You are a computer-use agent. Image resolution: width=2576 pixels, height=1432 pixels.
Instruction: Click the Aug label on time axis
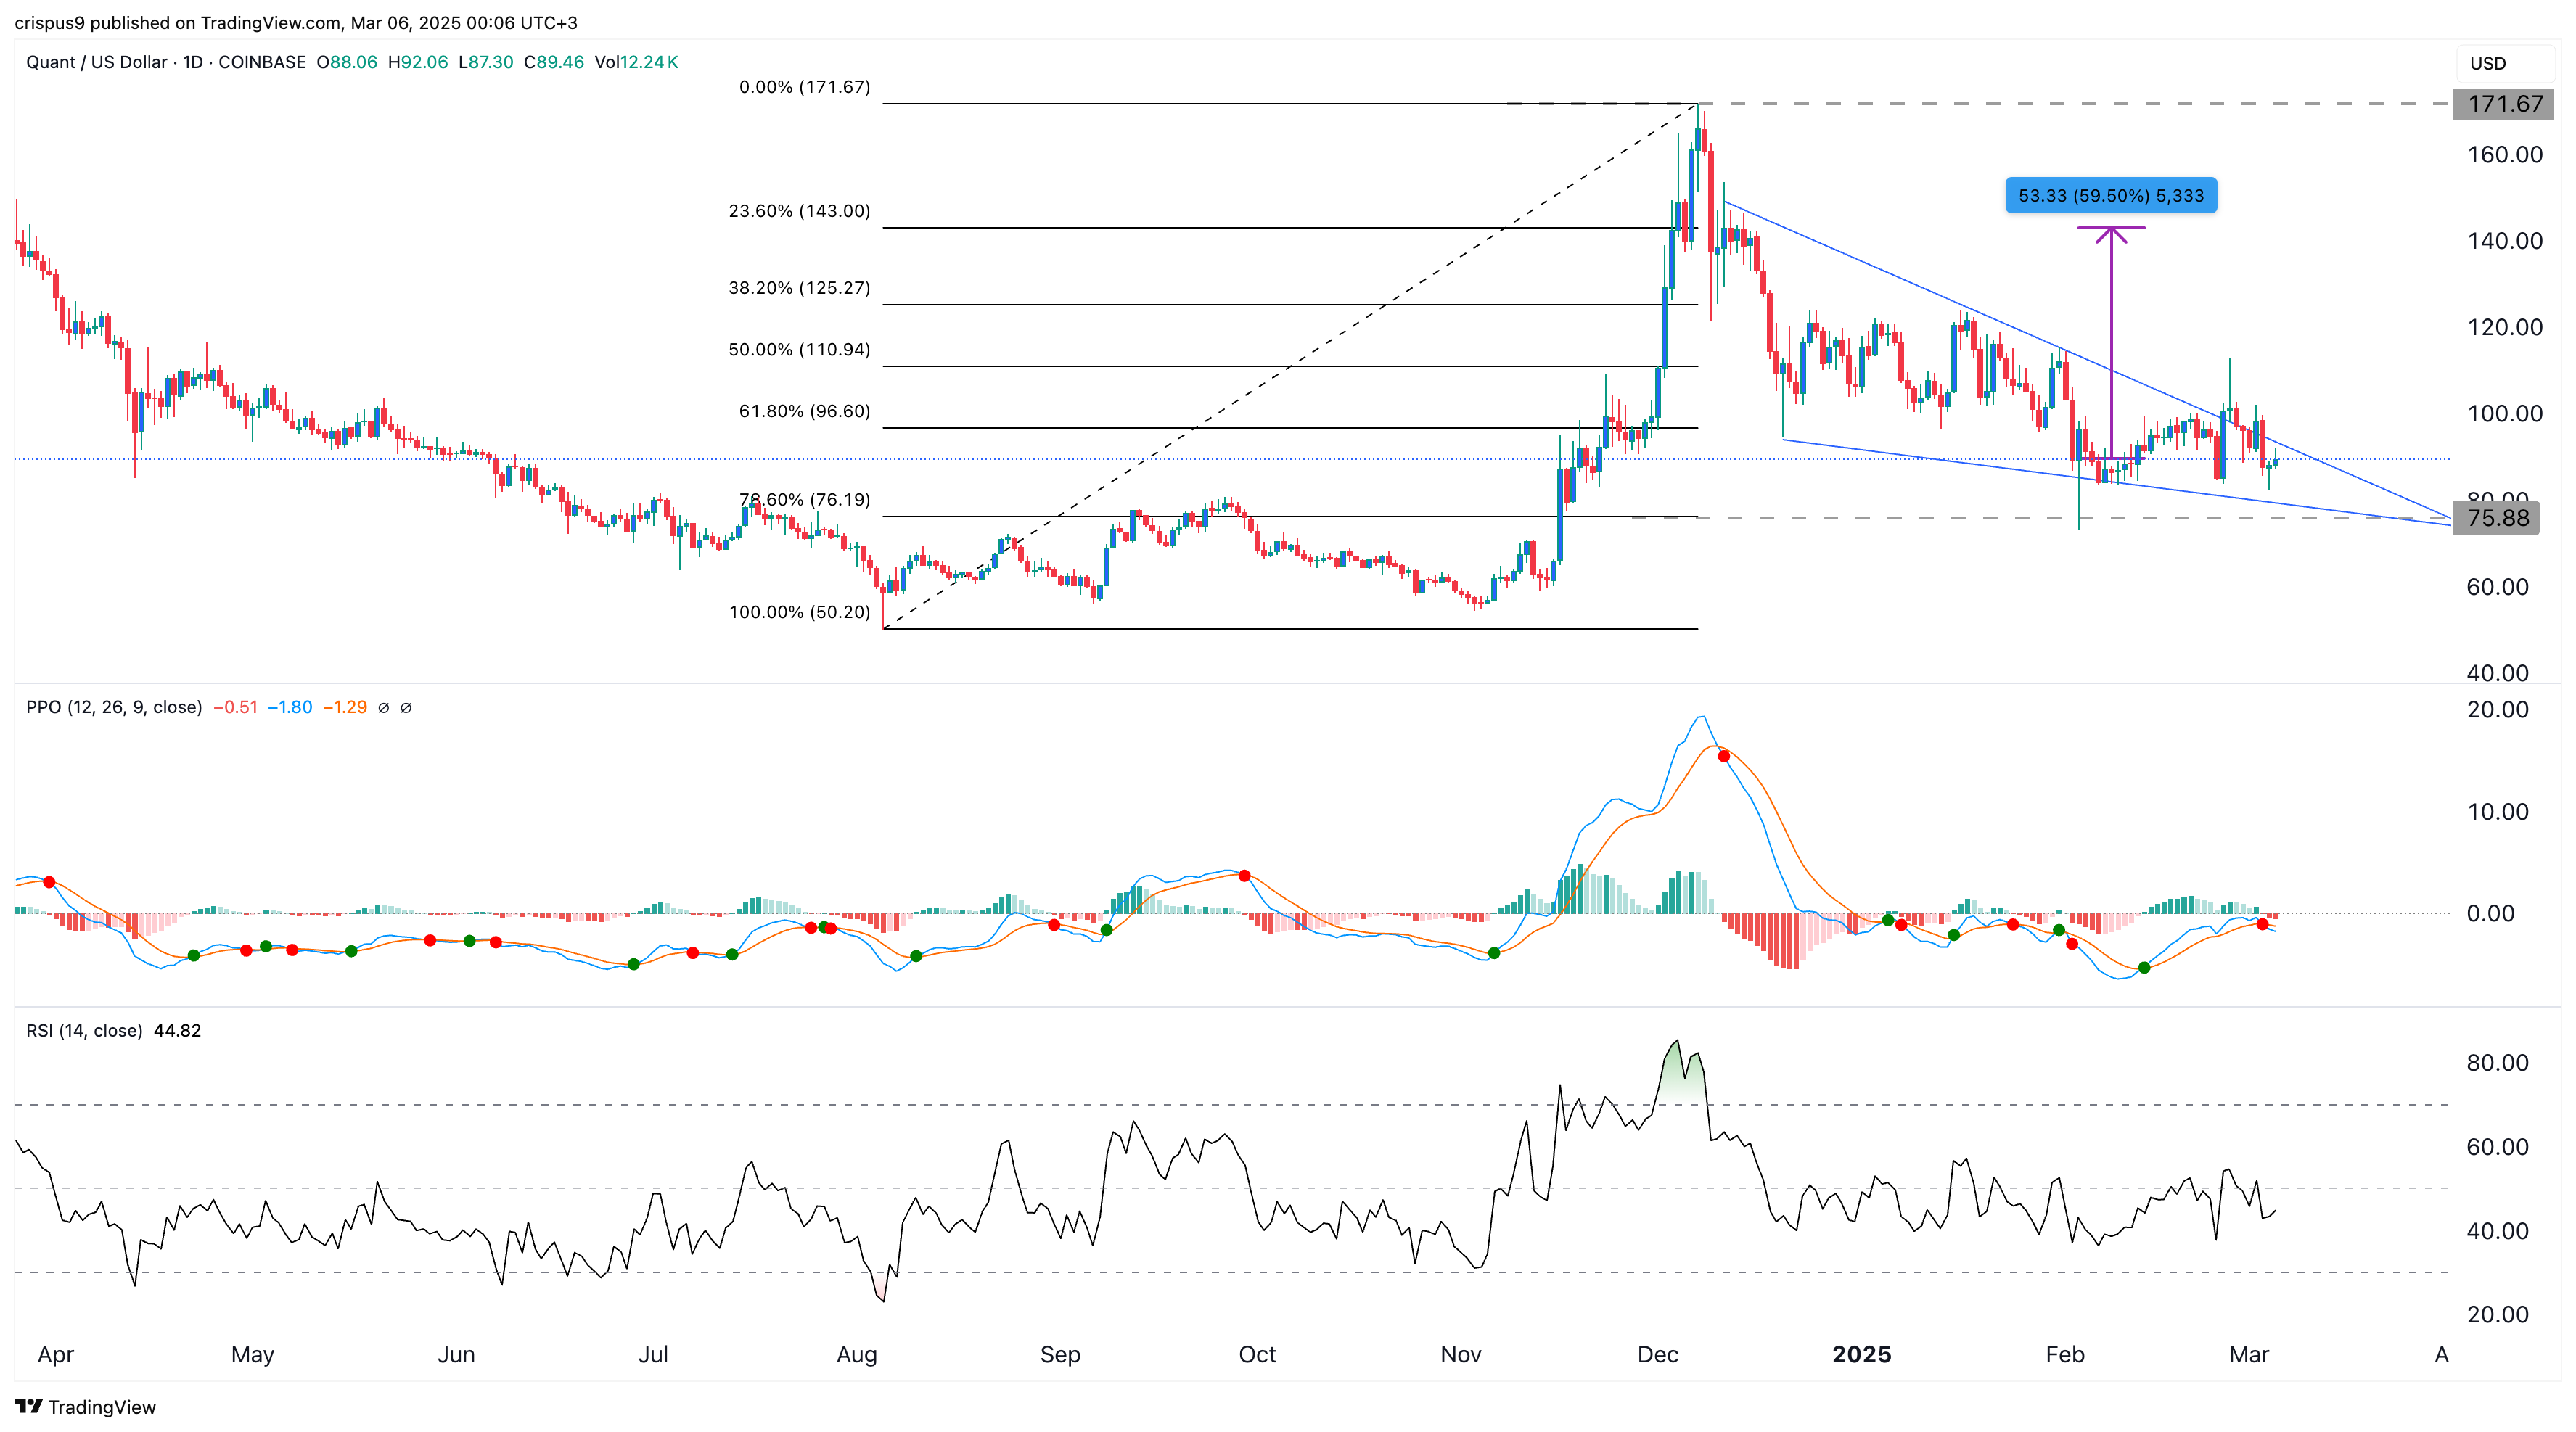[x=857, y=1354]
